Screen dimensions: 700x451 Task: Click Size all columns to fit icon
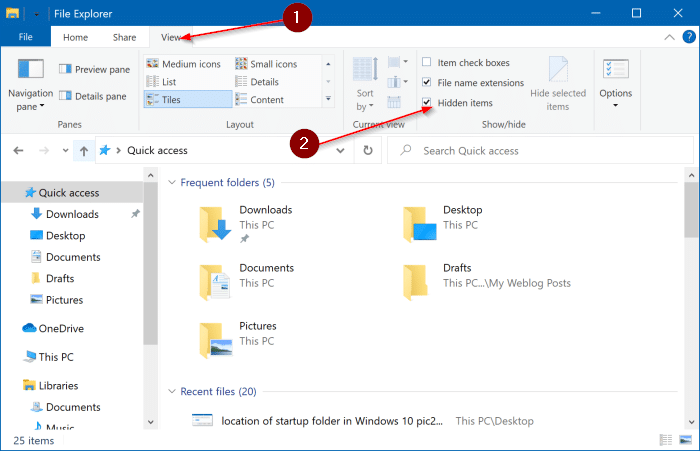pos(394,102)
